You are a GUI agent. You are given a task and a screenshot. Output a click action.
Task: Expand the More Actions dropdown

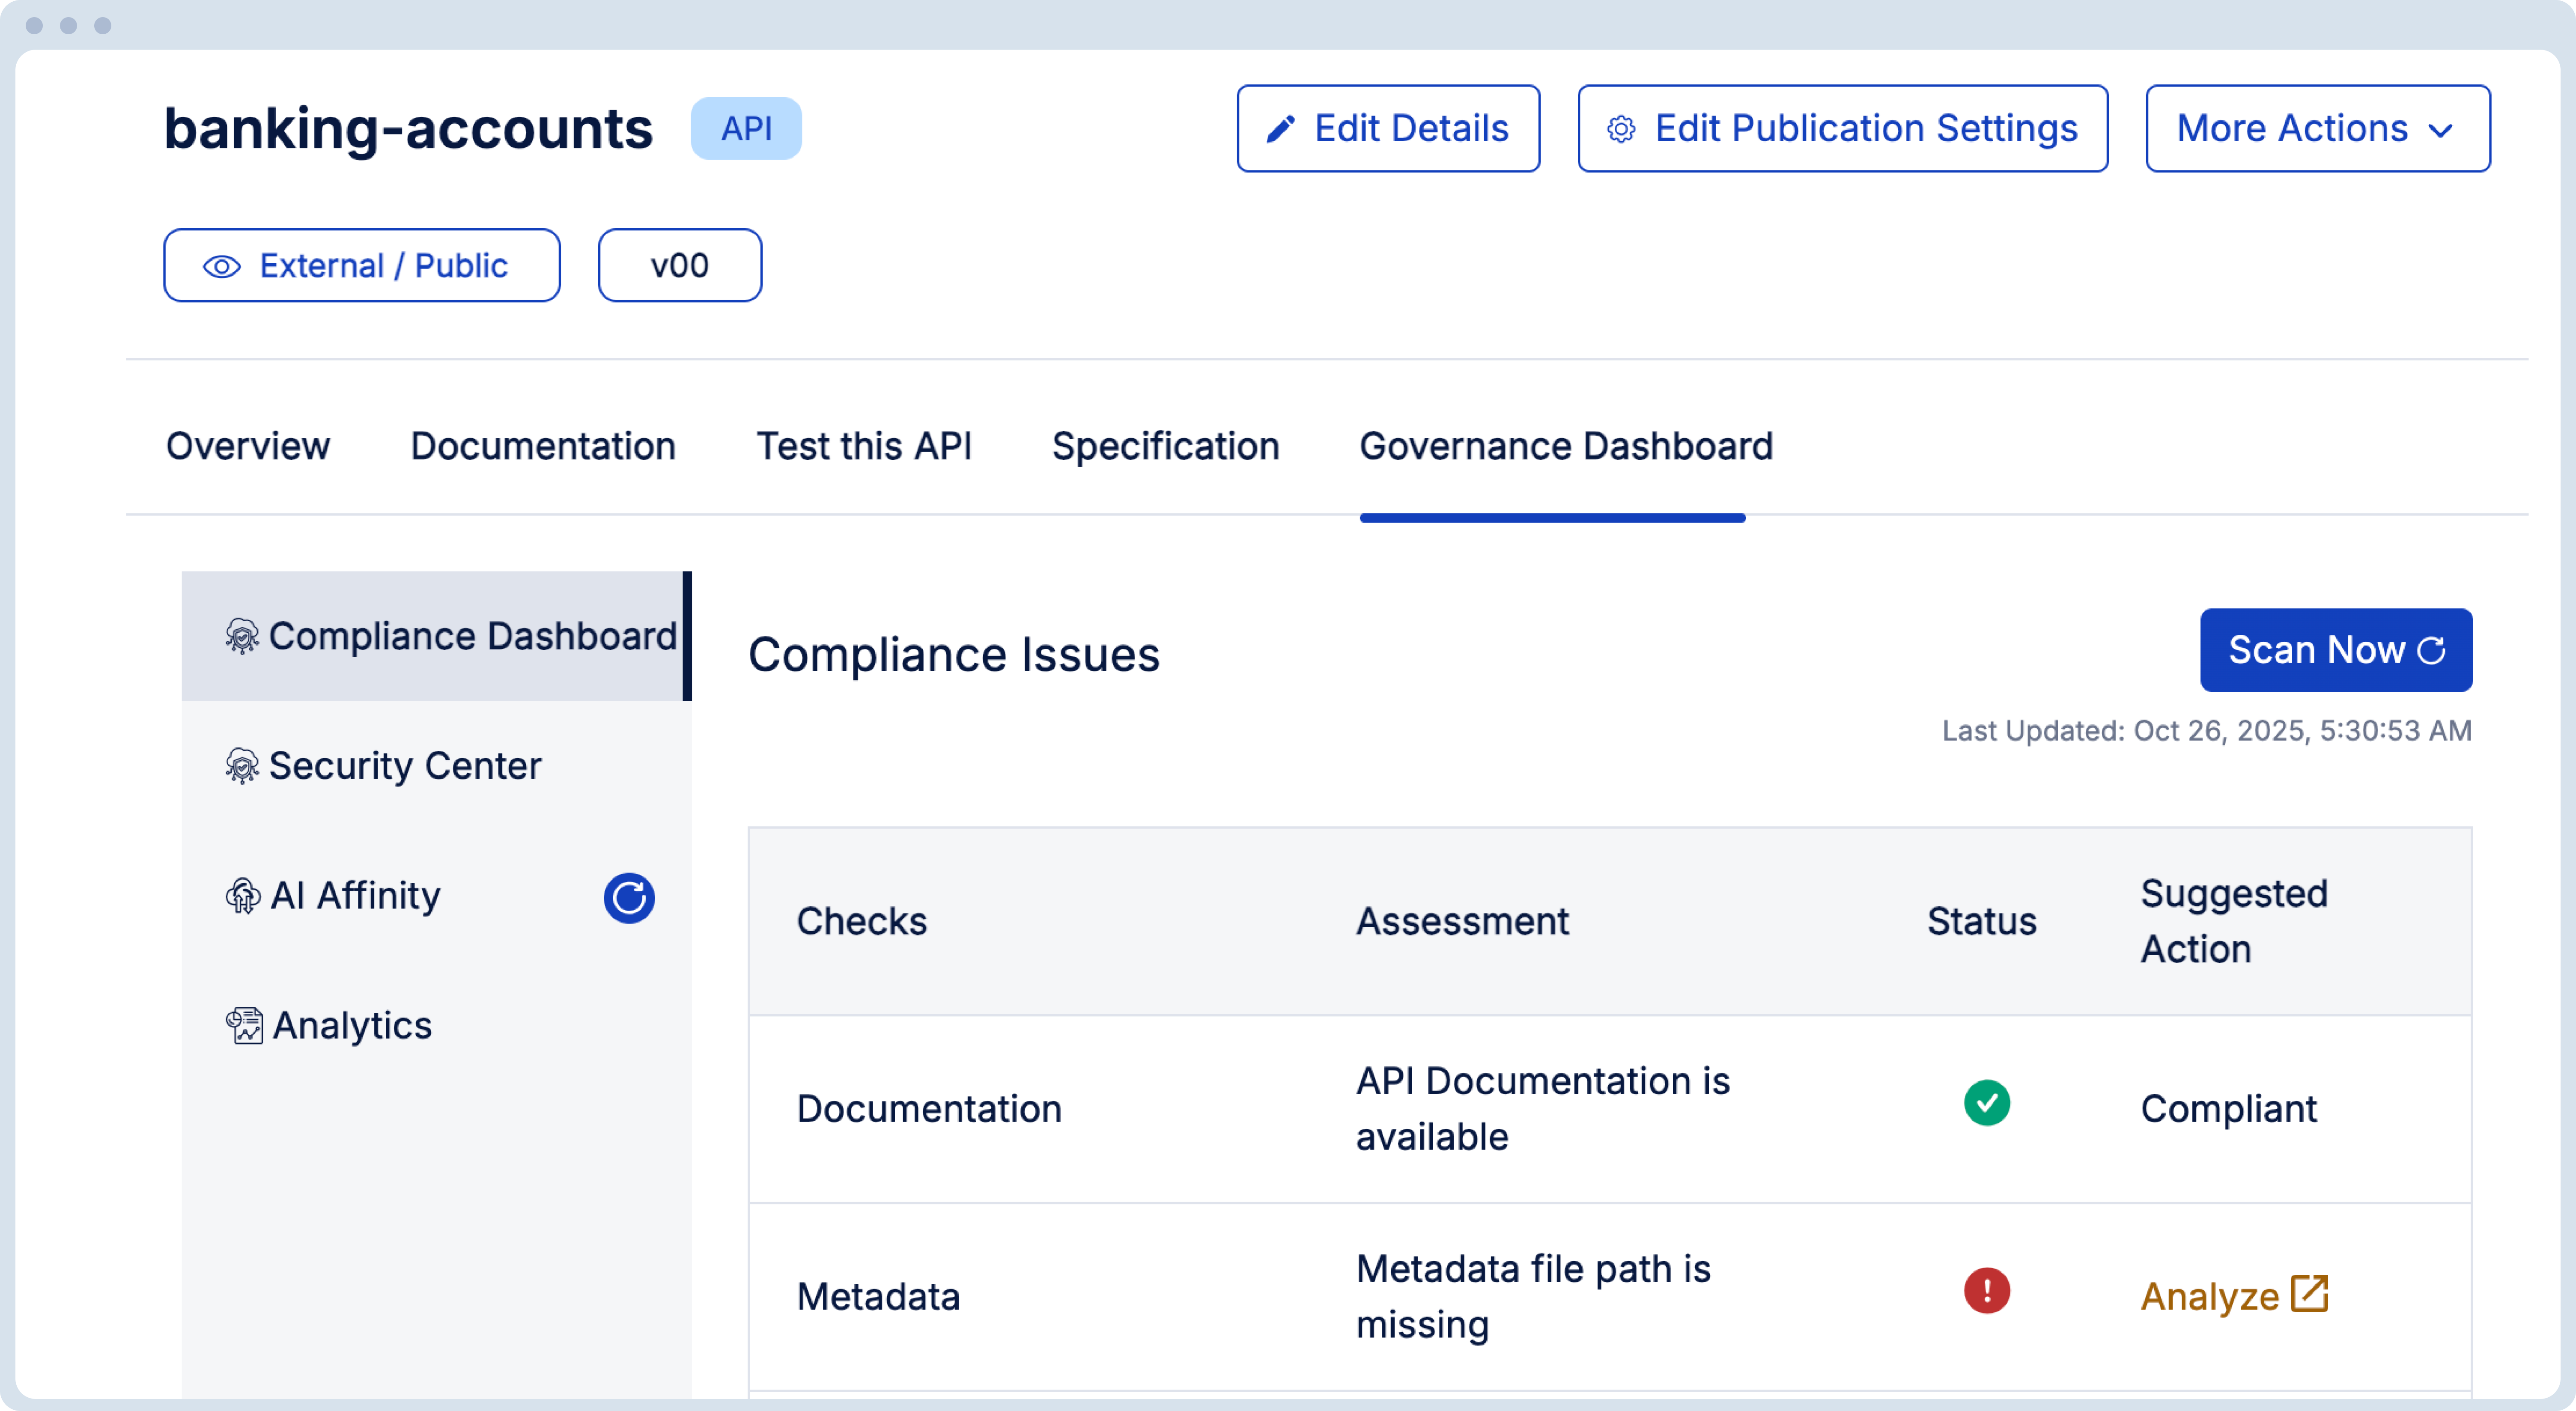[2316, 129]
